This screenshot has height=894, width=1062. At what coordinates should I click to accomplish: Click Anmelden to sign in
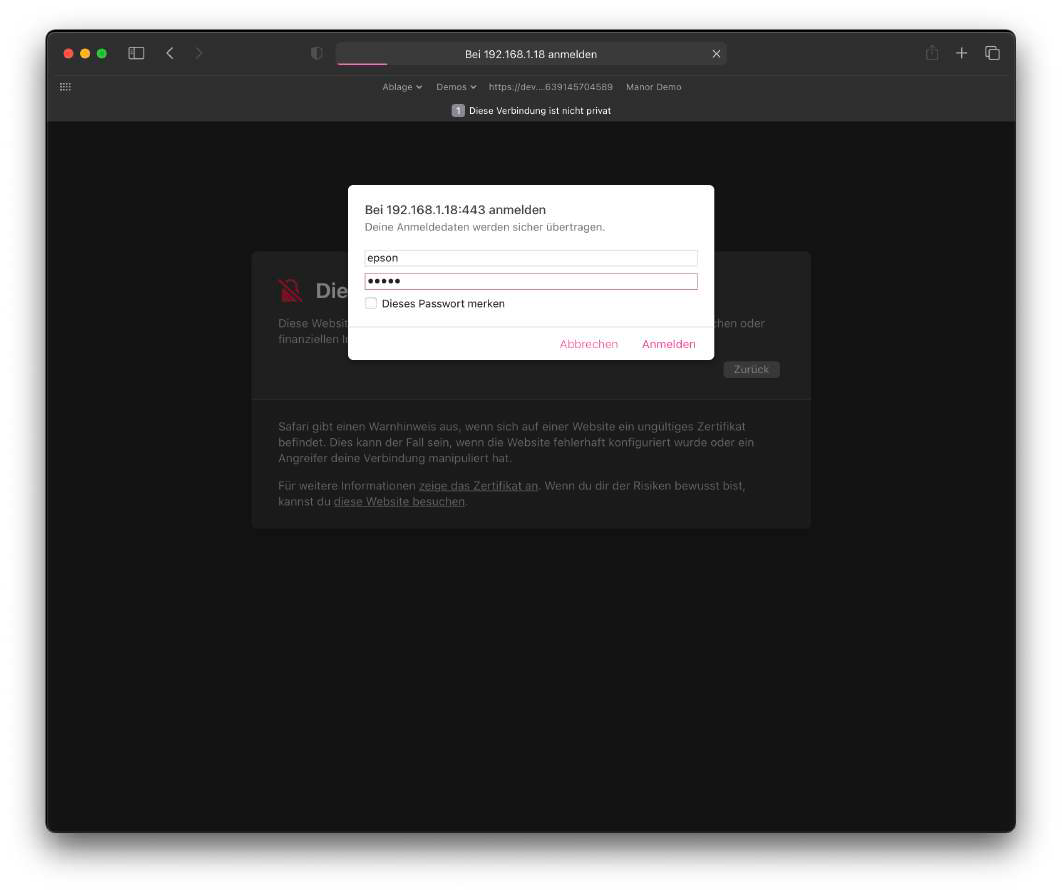[x=668, y=344]
